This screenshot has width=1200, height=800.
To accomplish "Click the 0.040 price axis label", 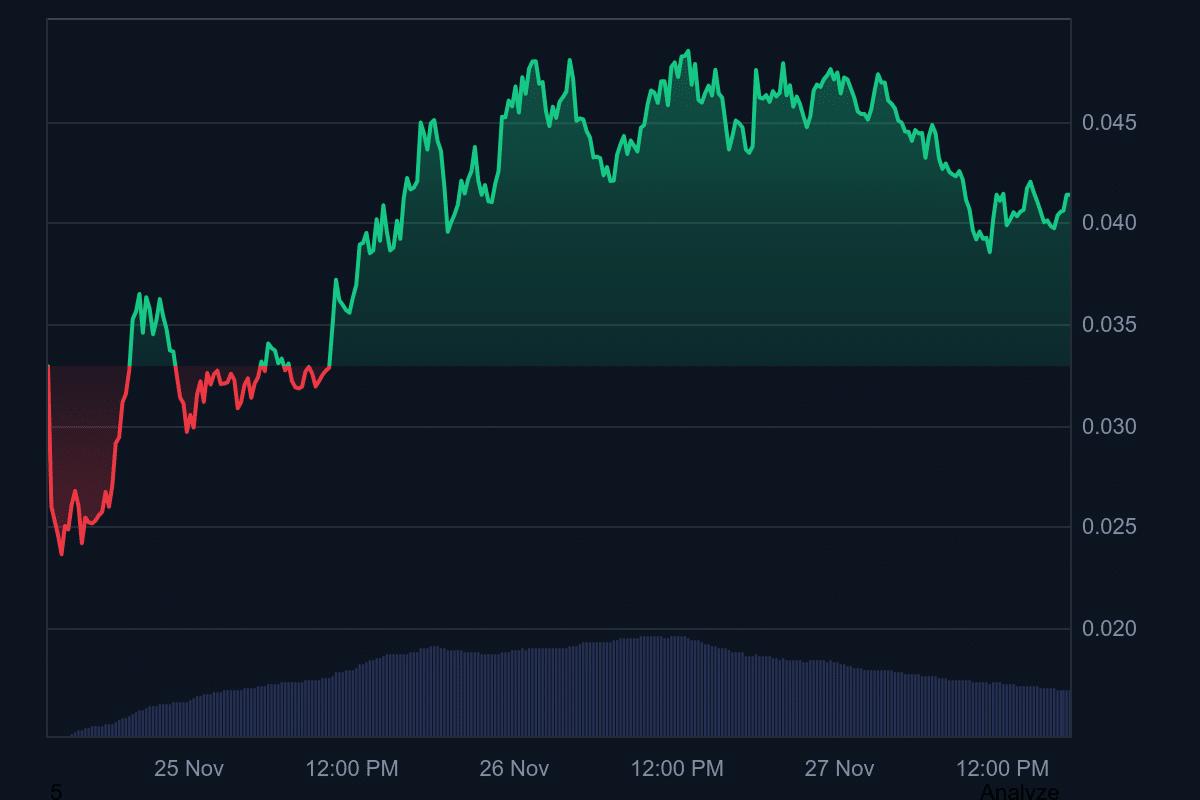I will 1109,222.
